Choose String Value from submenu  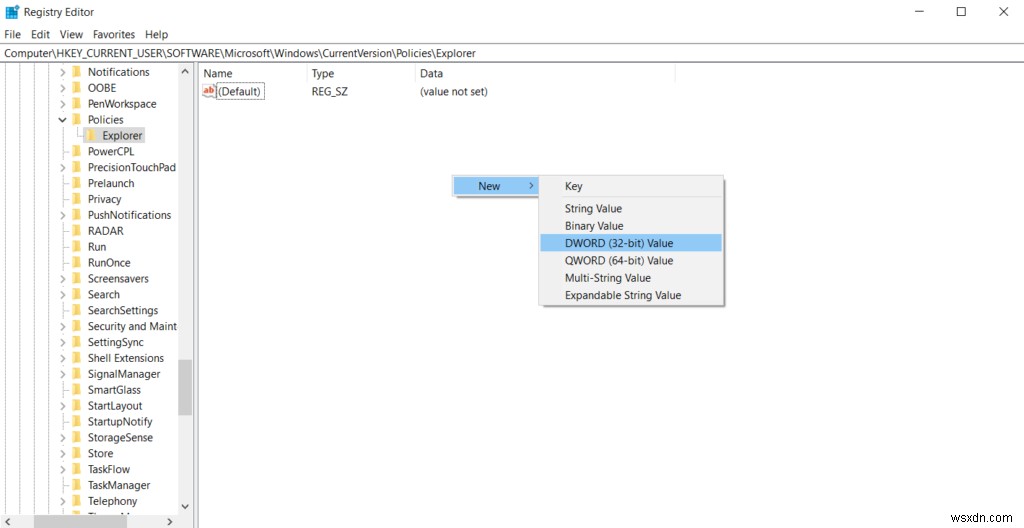click(632, 208)
